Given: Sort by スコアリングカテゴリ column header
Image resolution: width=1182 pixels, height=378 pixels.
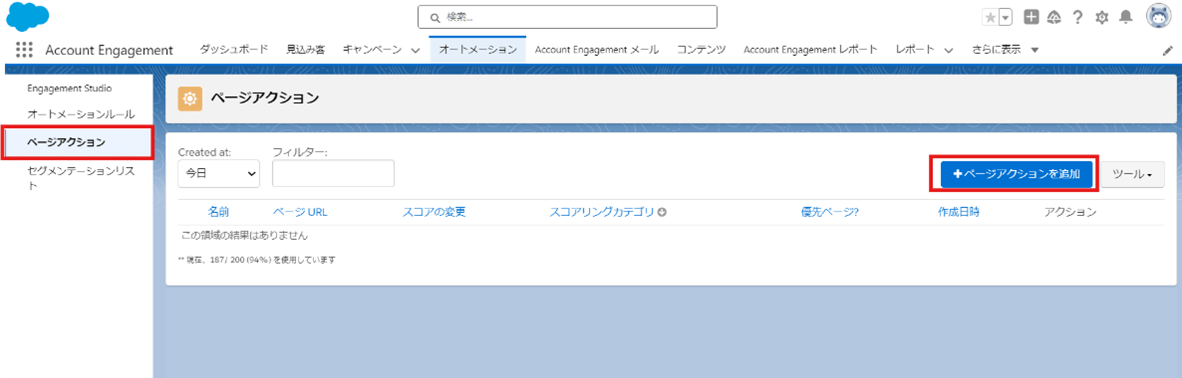Looking at the screenshot, I should [602, 212].
